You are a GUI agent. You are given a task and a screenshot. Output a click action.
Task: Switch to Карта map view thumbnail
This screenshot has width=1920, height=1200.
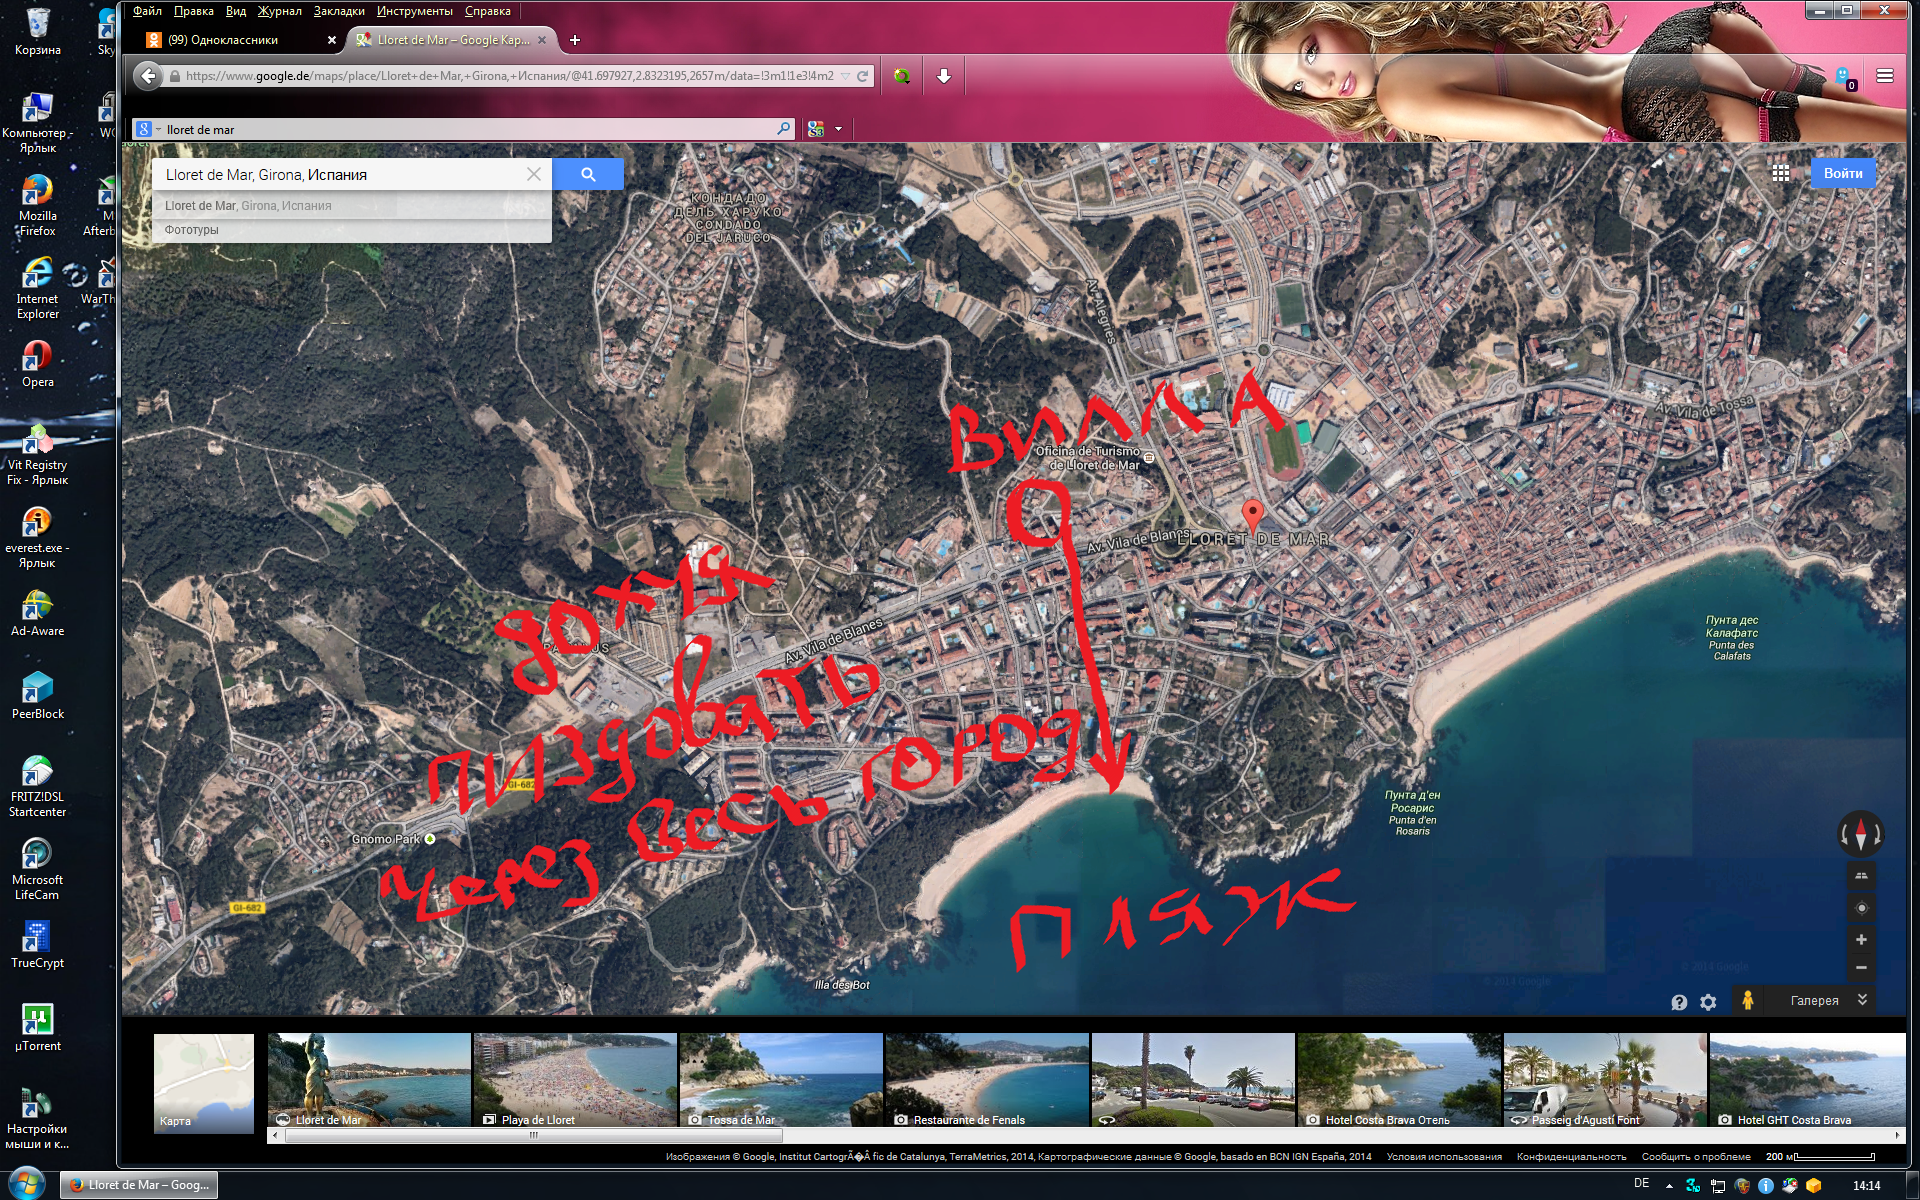204,1083
